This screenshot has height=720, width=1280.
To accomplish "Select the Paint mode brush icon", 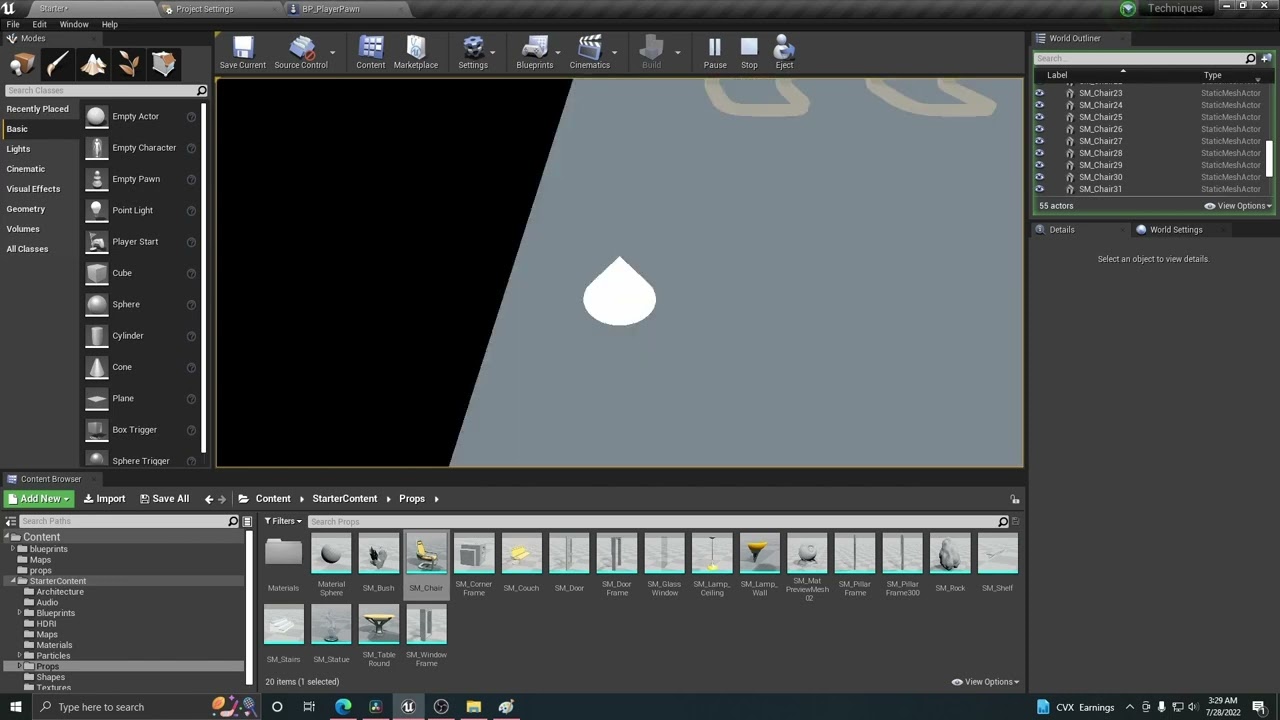I will (58, 65).
